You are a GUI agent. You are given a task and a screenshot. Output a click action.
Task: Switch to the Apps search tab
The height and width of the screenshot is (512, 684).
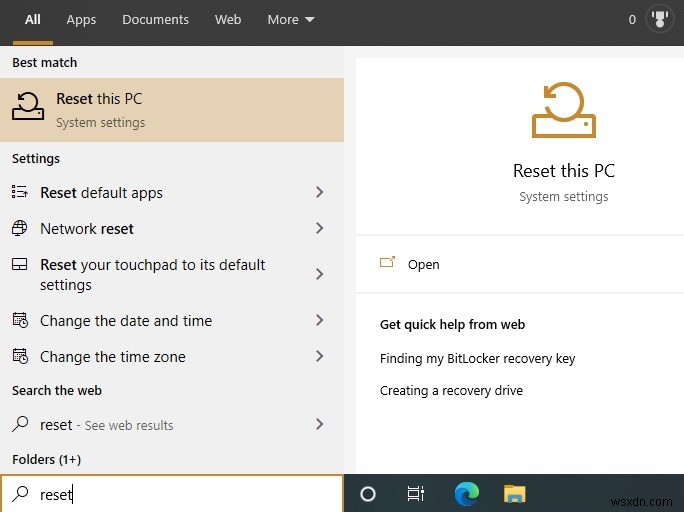click(81, 20)
